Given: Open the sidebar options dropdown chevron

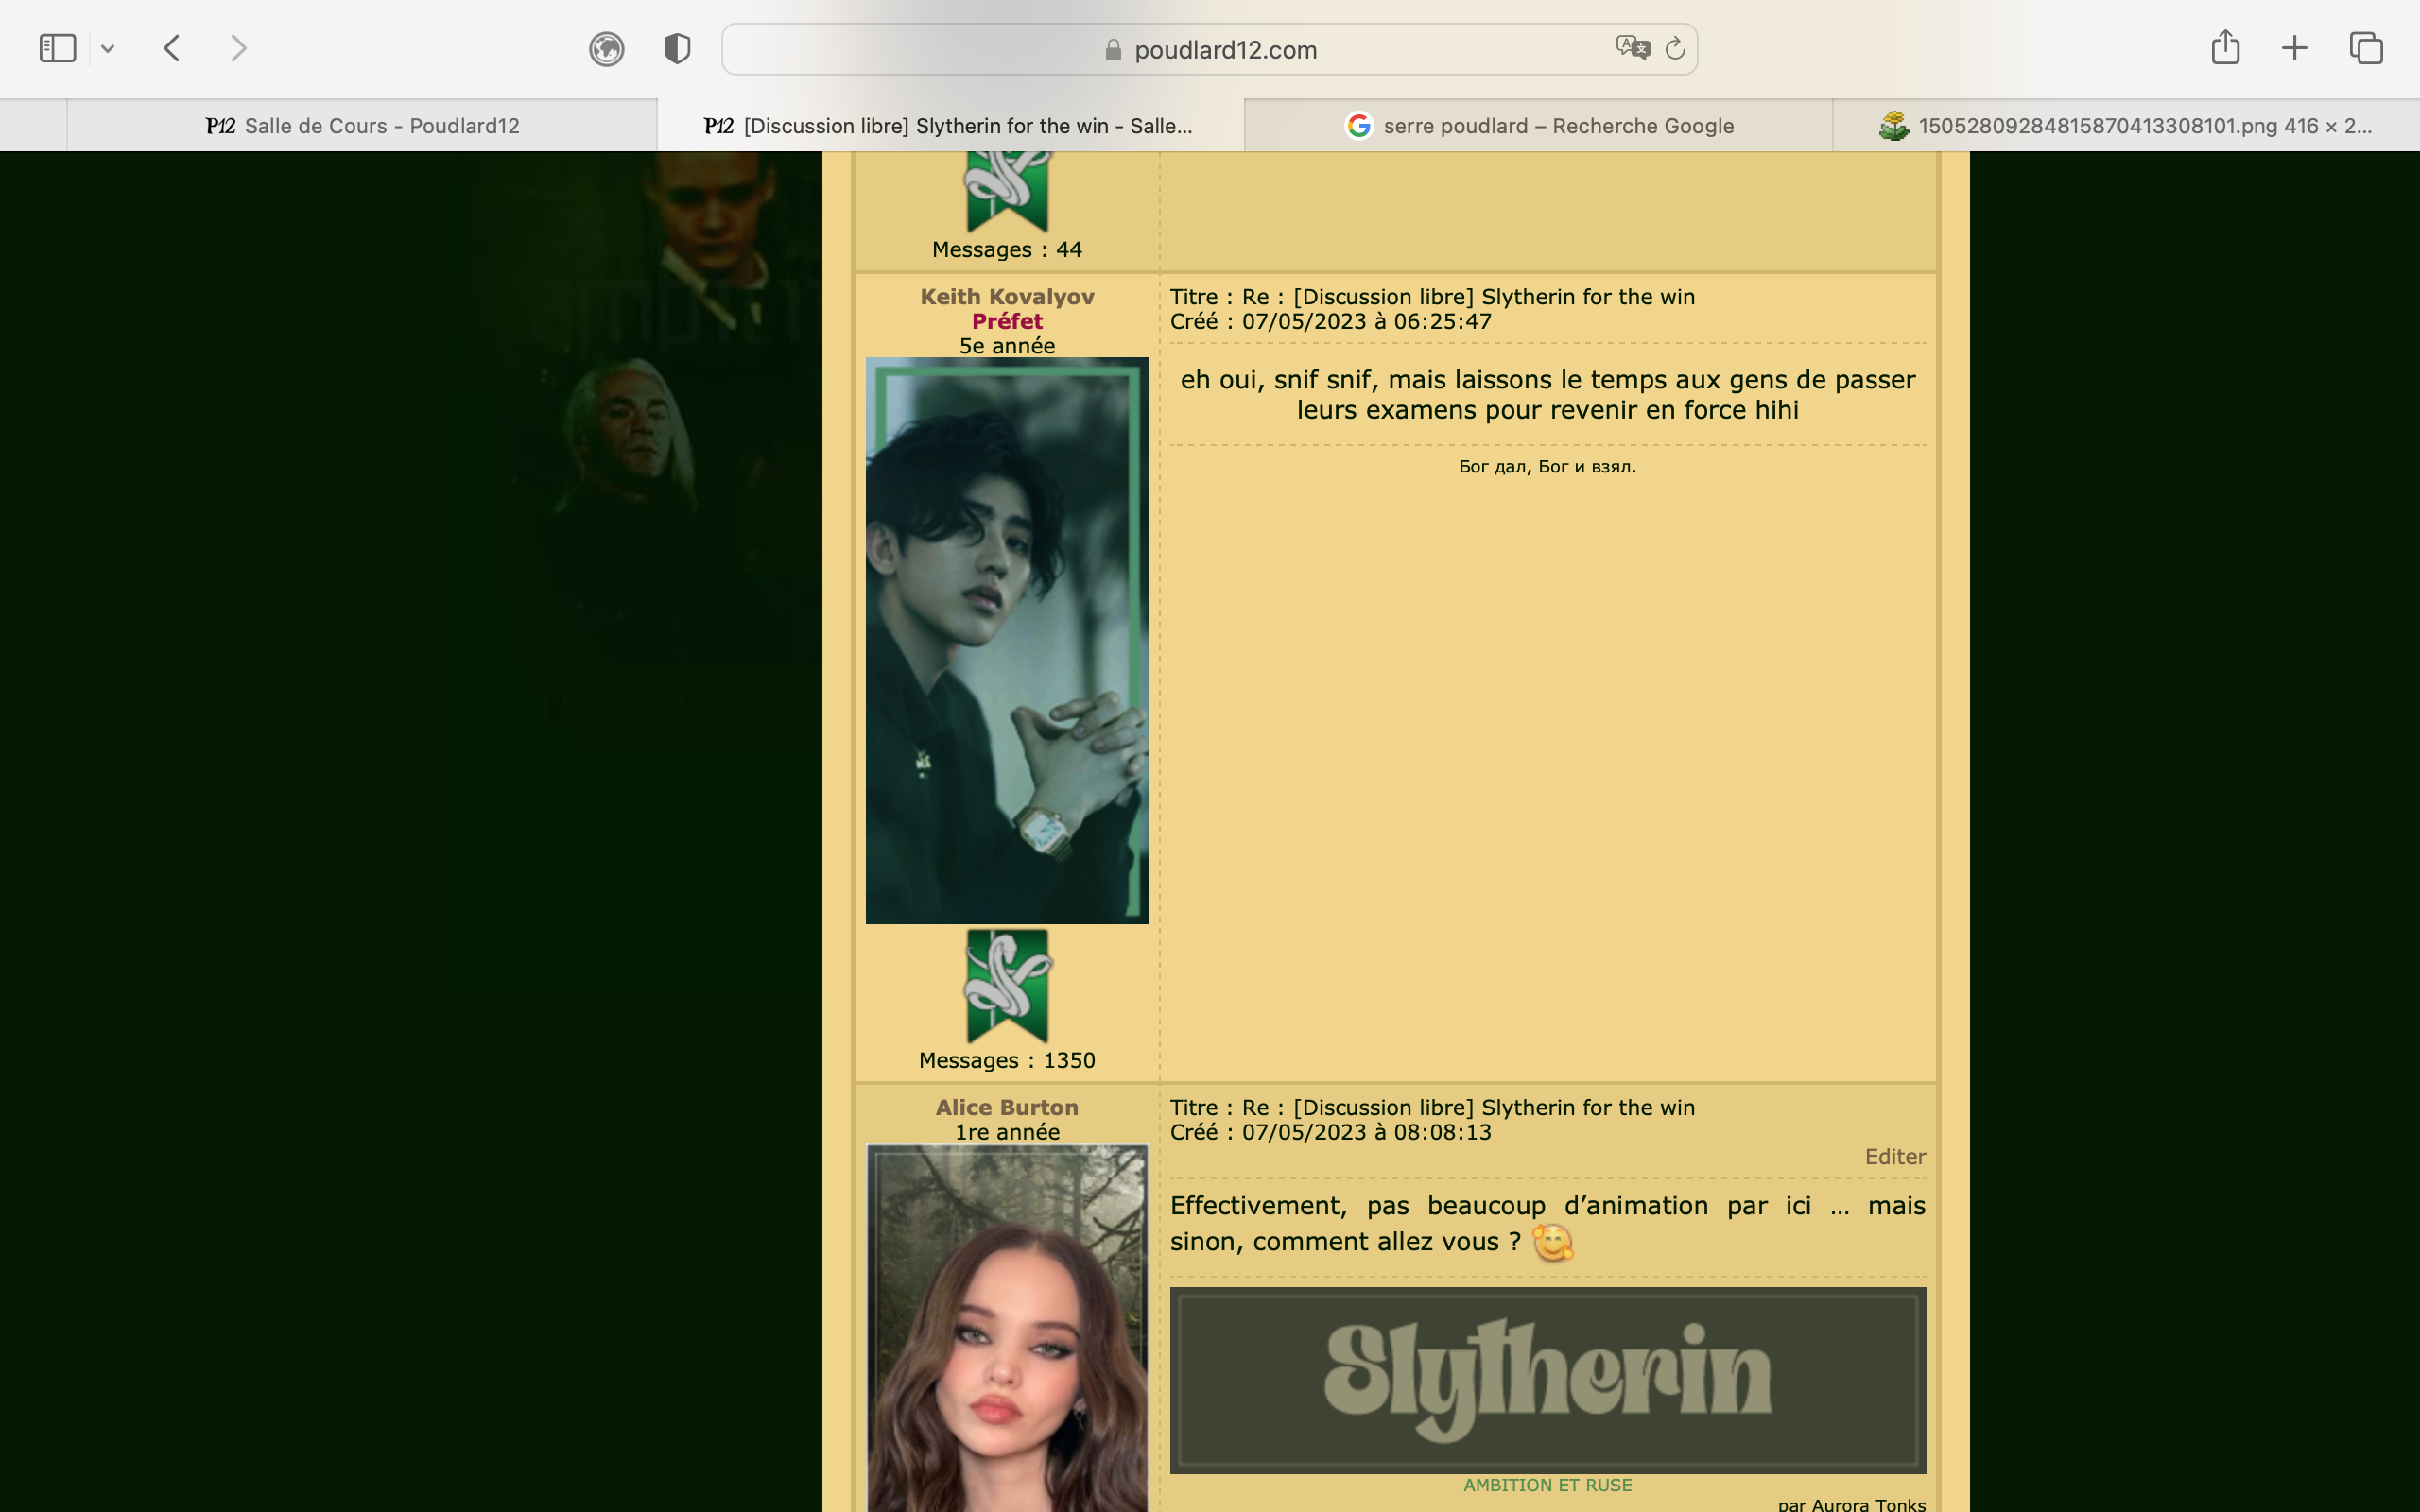Looking at the screenshot, I should click(x=108, y=48).
